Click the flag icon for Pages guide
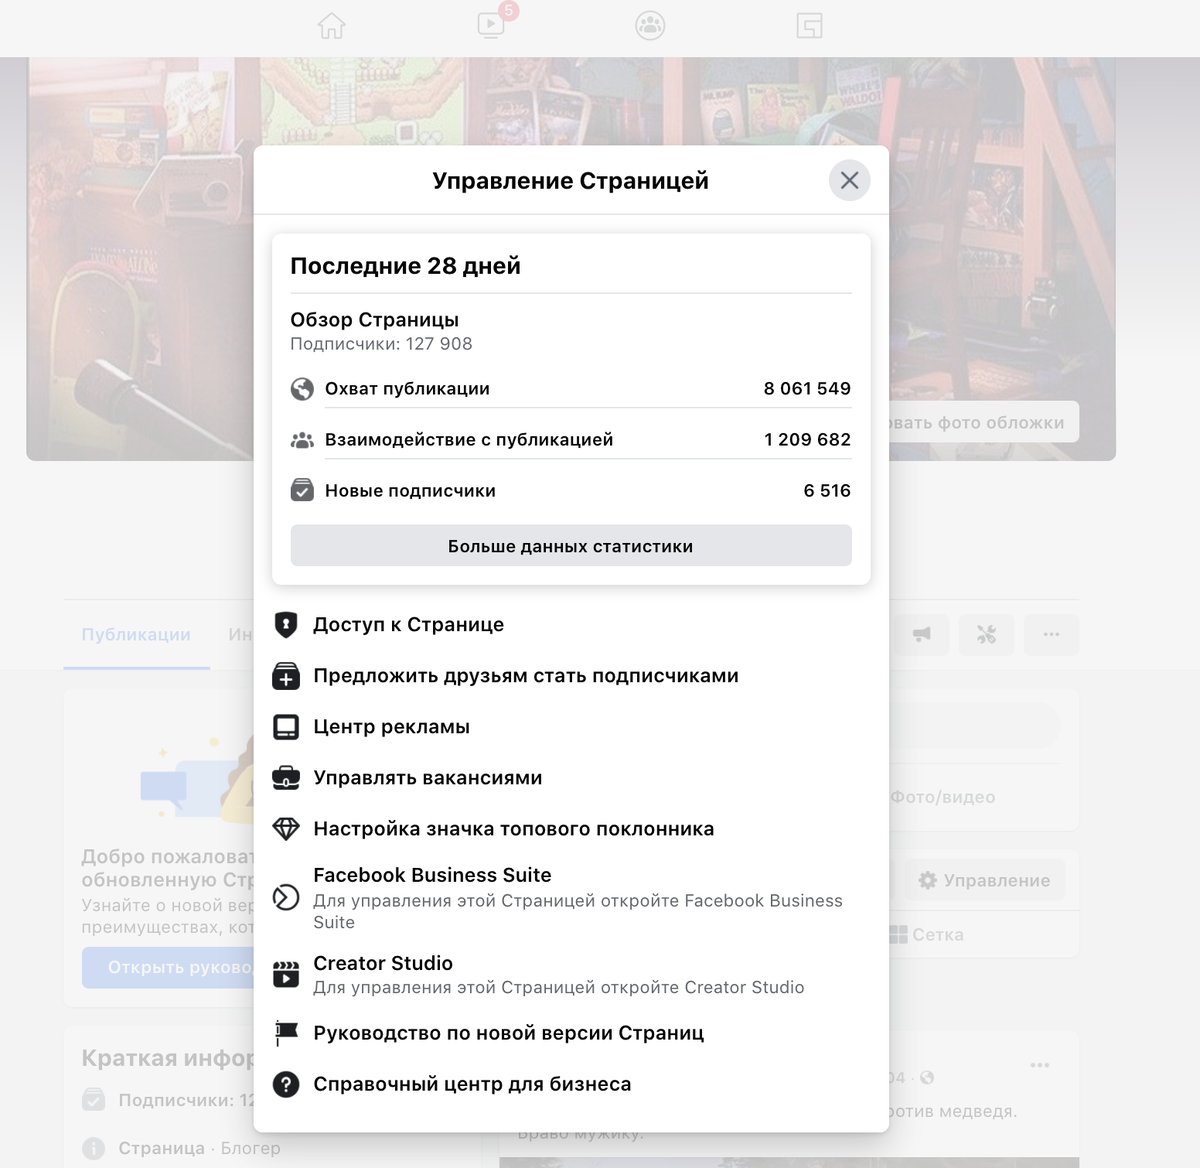 click(x=286, y=1033)
